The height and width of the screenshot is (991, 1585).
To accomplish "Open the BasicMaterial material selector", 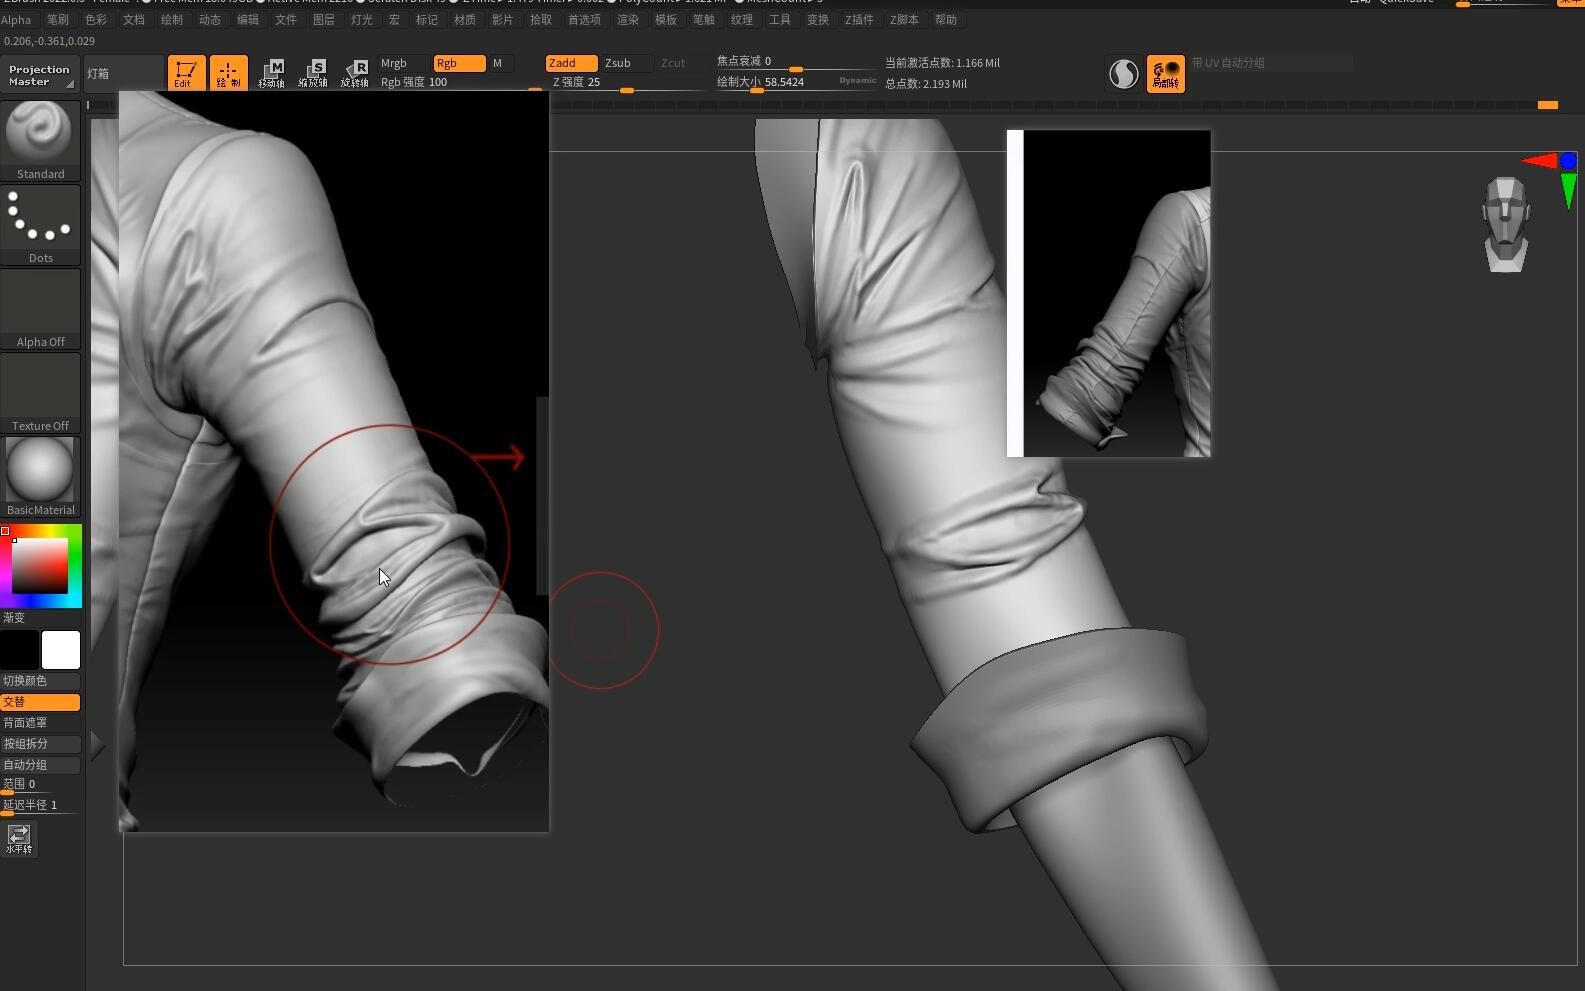I will click(40, 476).
